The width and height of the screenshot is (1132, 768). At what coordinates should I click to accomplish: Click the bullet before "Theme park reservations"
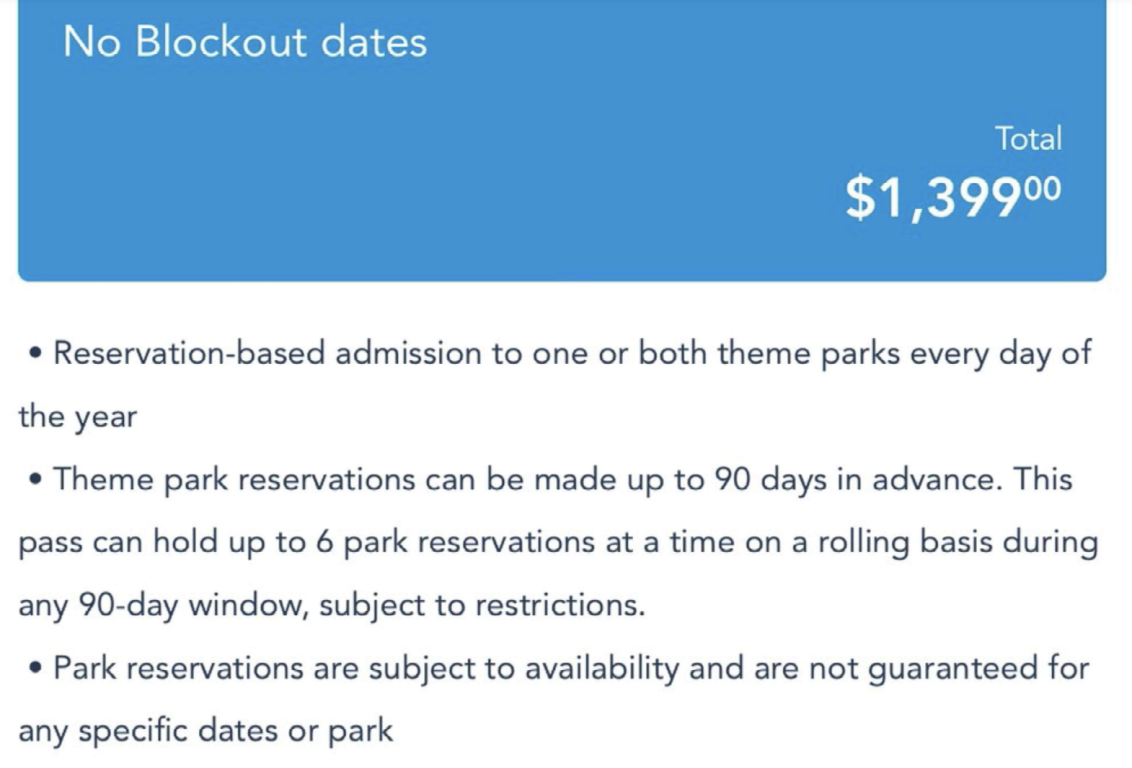pyautogui.click(x=36, y=480)
